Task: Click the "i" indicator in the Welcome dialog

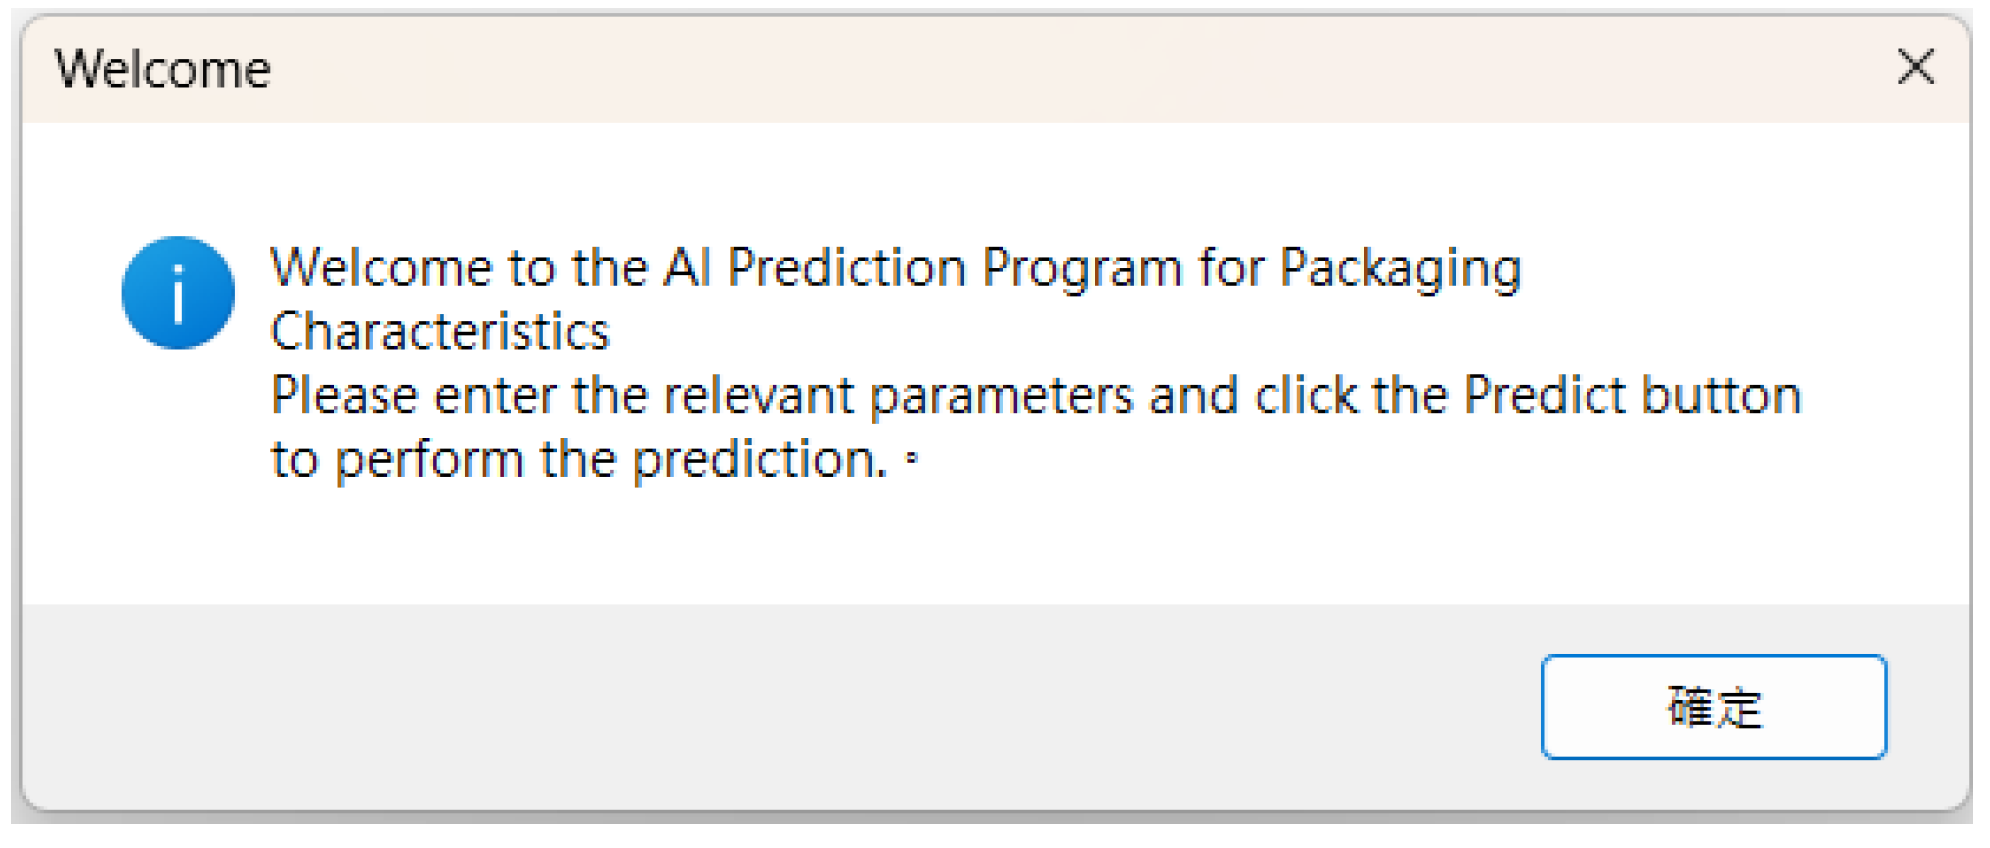Action: click(x=178, y=292)
